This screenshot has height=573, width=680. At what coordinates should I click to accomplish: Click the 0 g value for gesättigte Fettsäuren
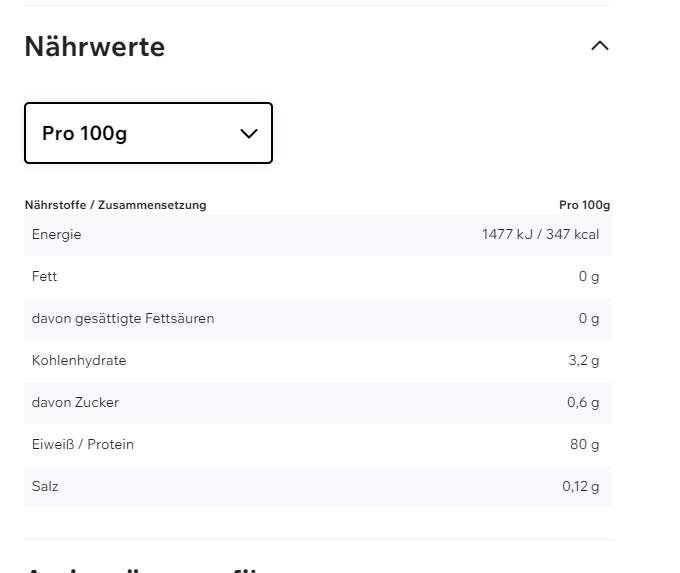click(x=589, y=319)
